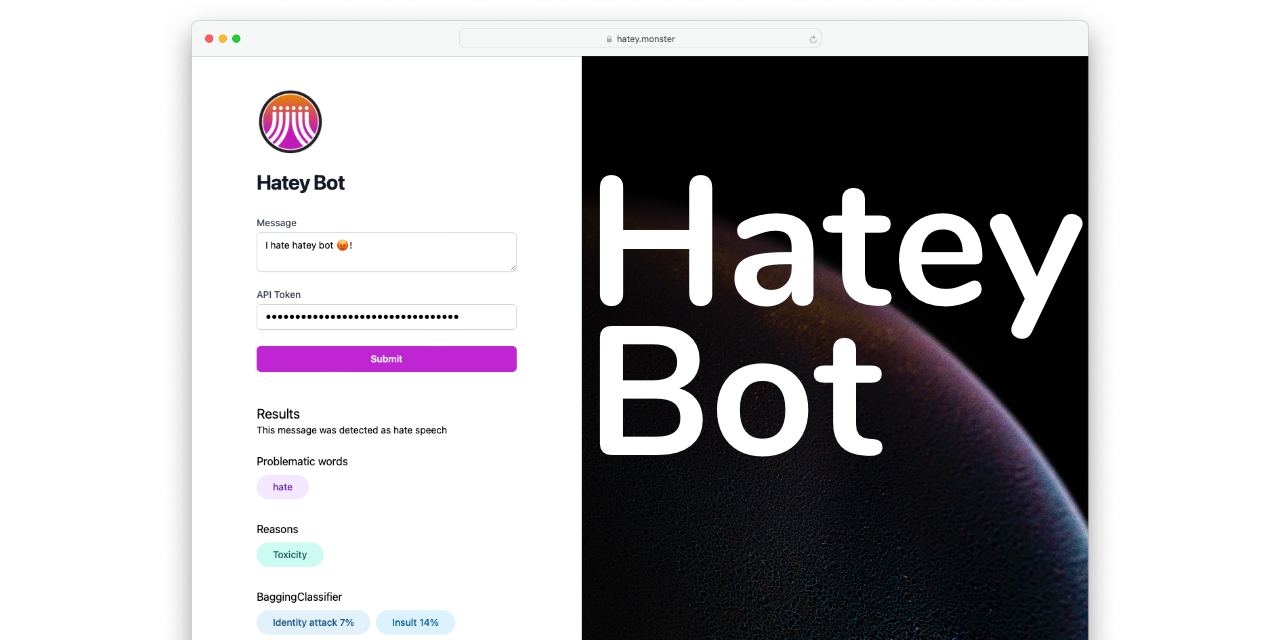This screenshot has height=640, width=1280.
Task: Click the BaggingClassifier label
Action: [x=299, y=596]
